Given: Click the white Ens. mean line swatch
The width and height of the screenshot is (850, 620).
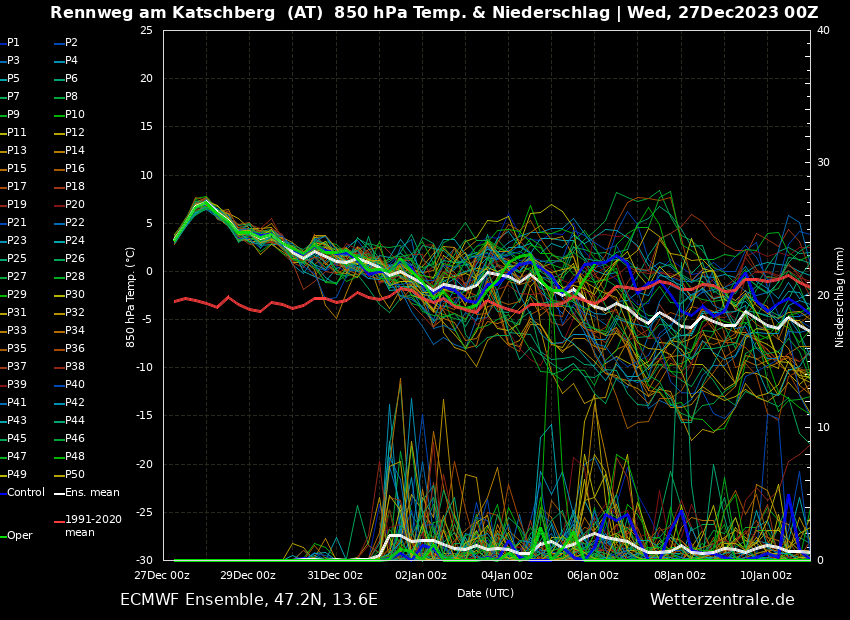Looking at the screenshot, I should pos(59,493).
